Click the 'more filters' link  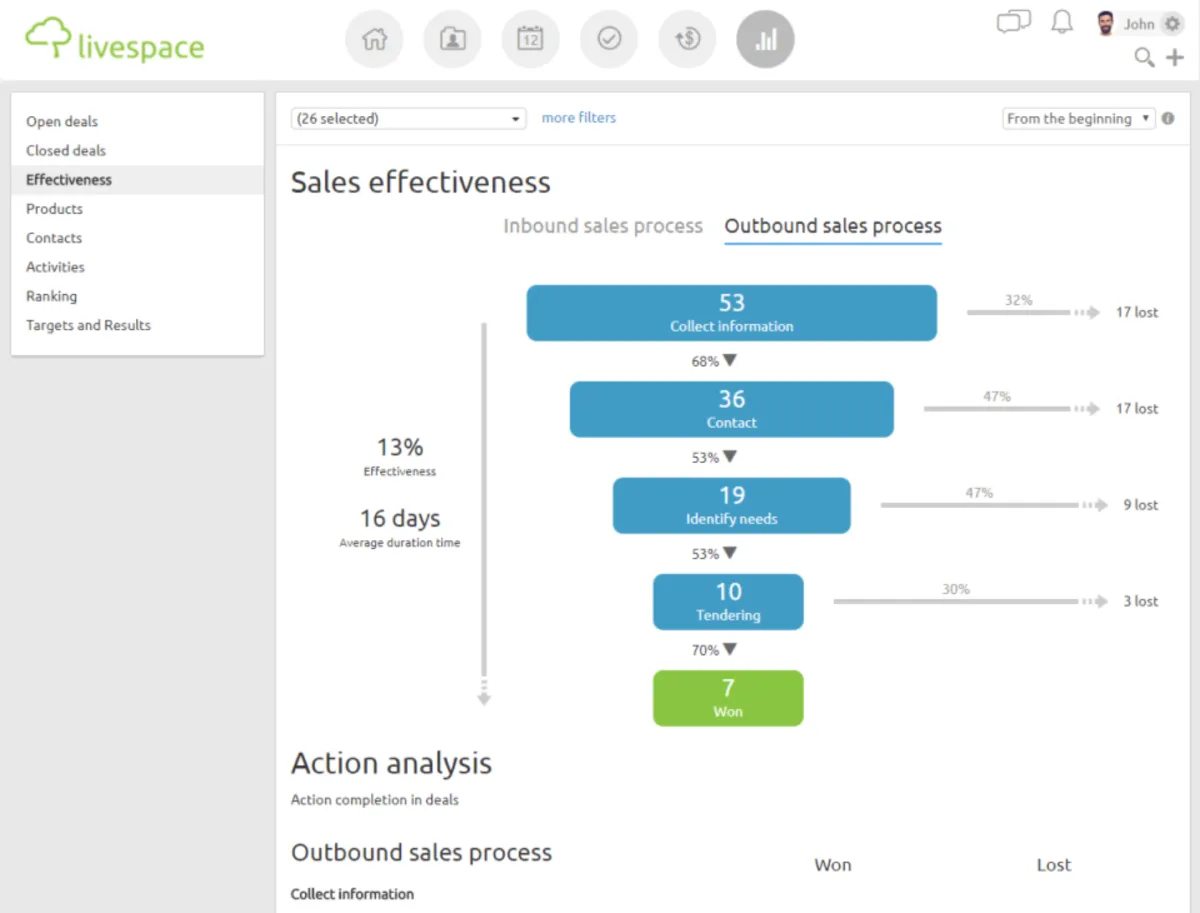pyautogui.click(x=579, y=118)
